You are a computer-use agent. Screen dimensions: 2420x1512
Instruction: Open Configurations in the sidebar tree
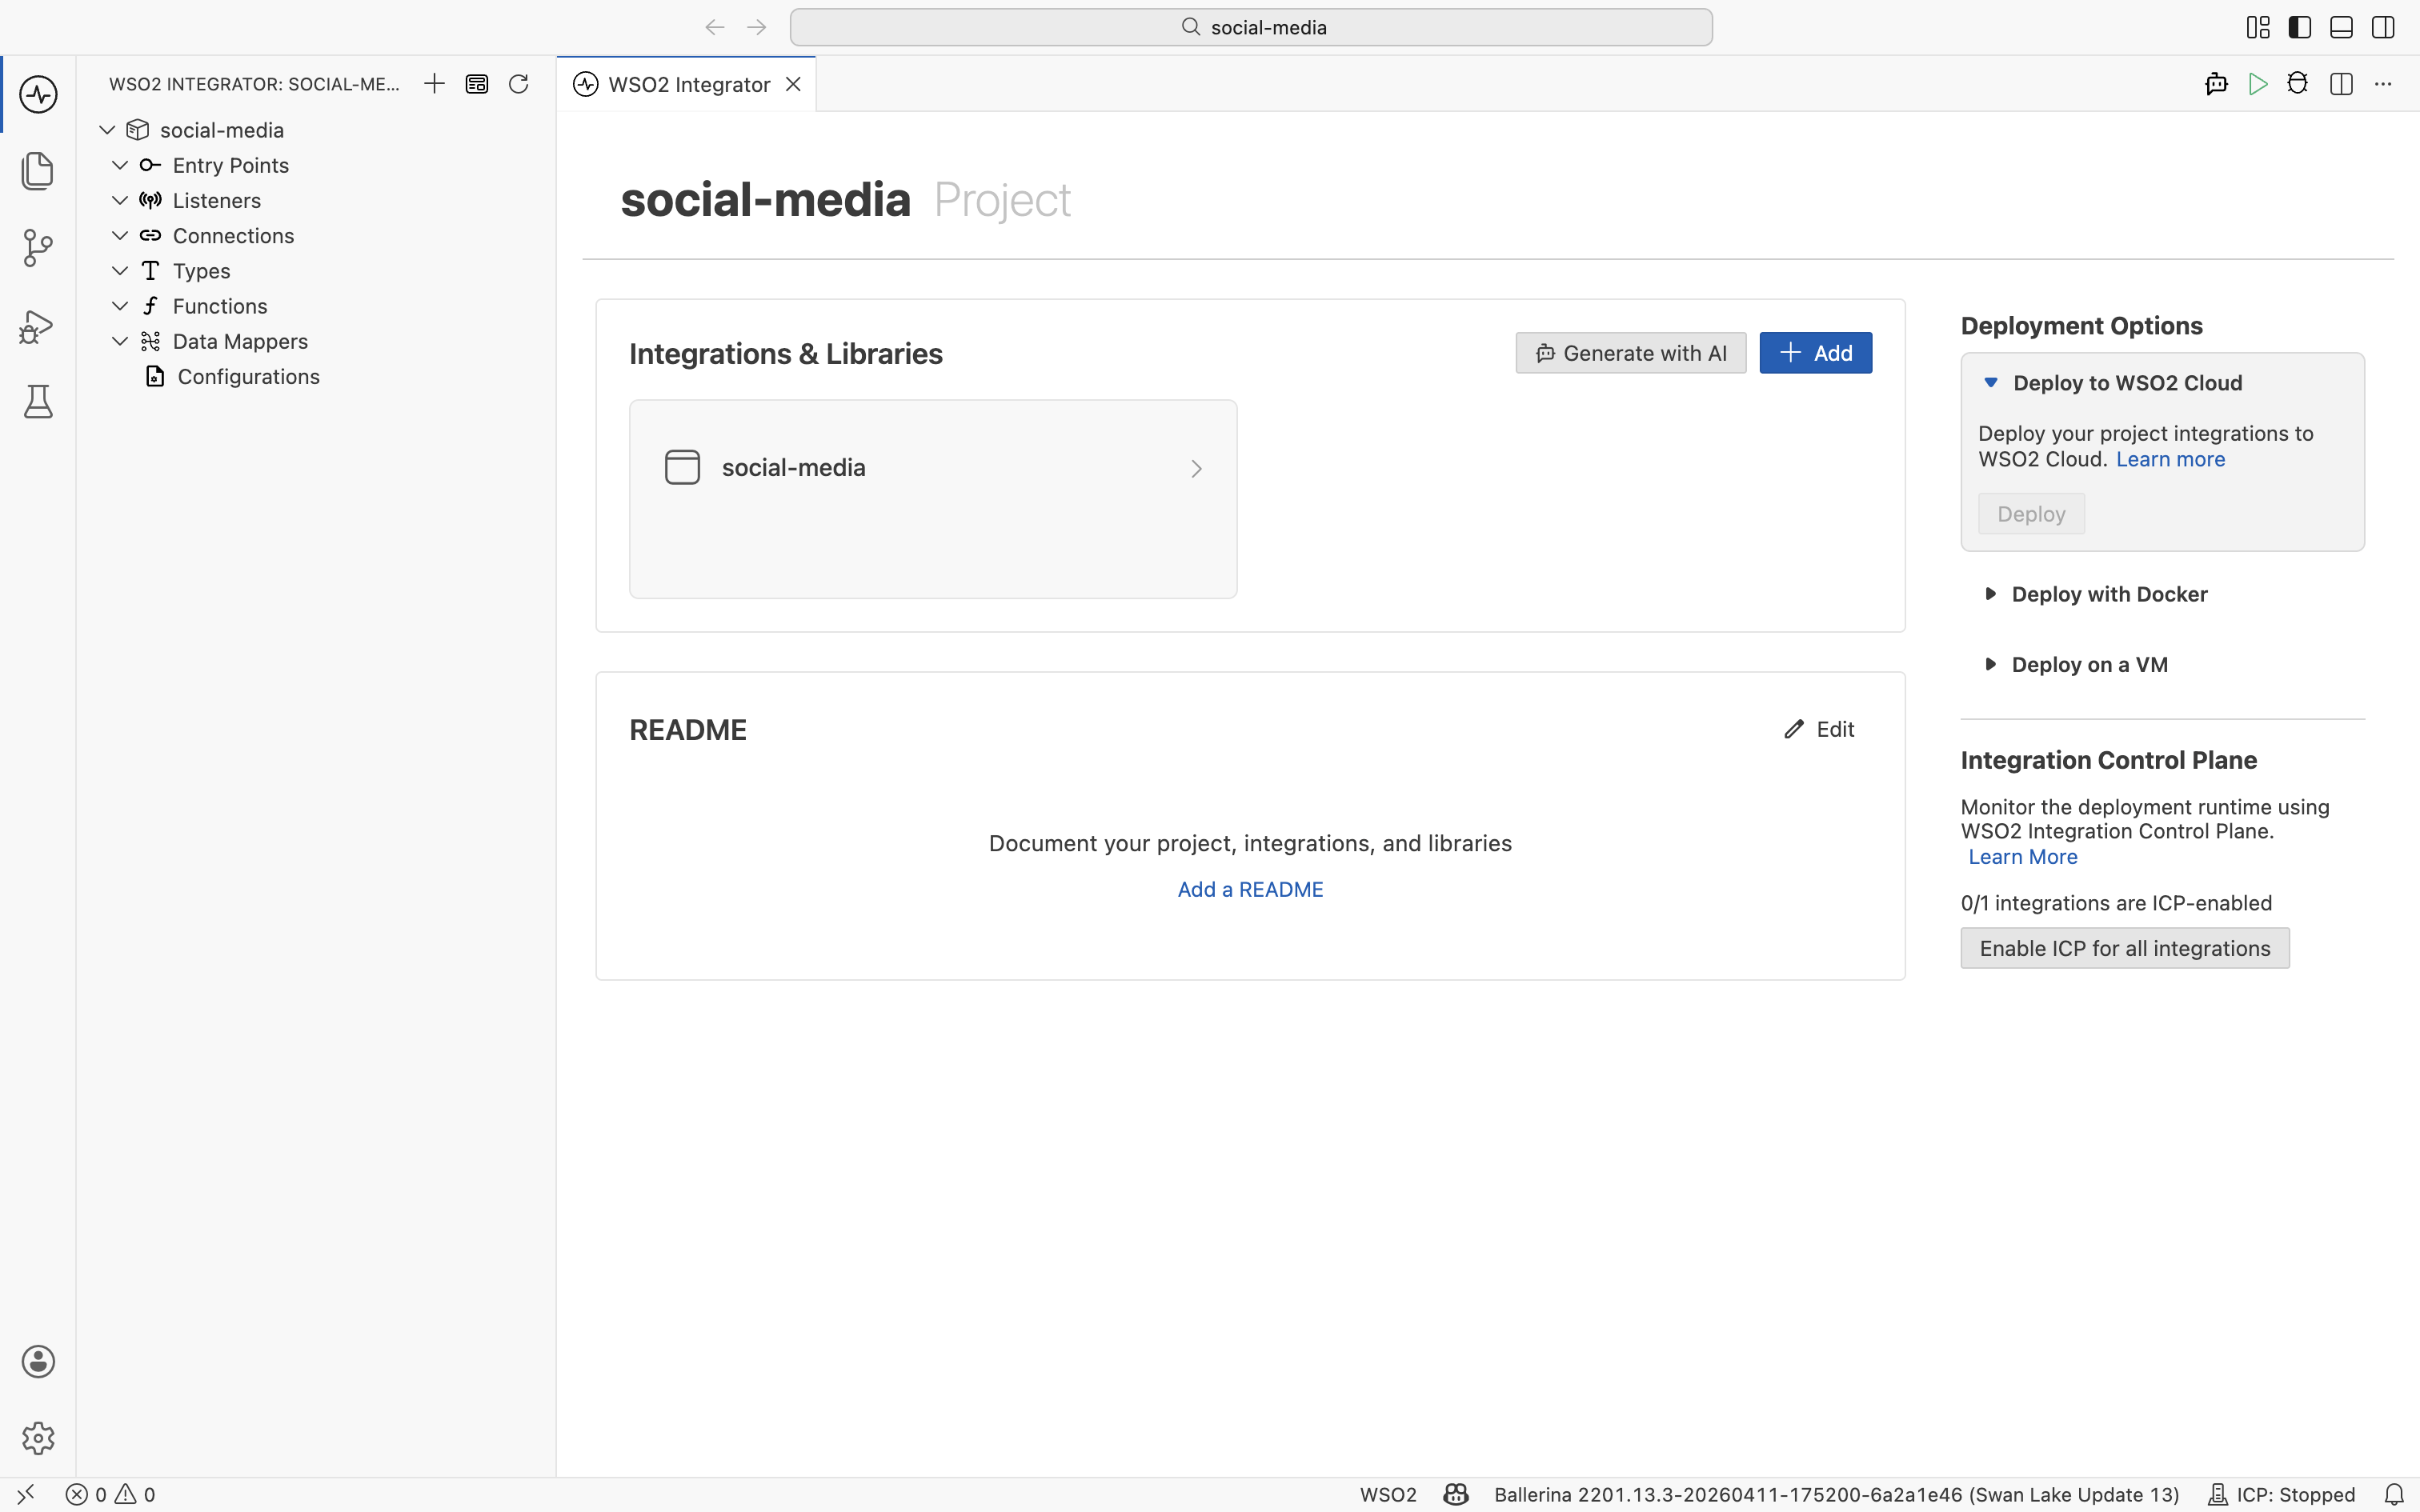tap(248, 377)
